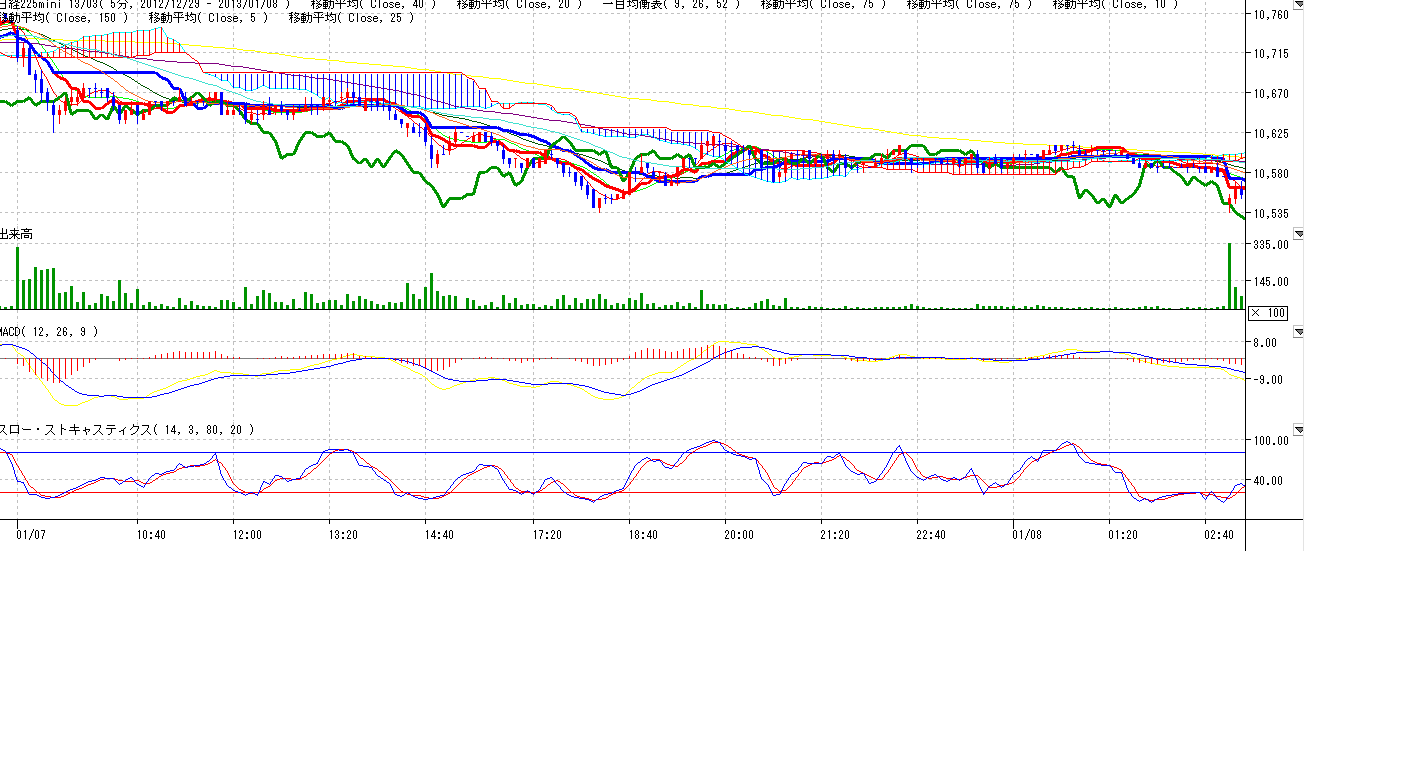Select the 移動平均(Close, 25) indicator label
Image resolution: width=1426 pixels, height=768 pixels.
coord(350,17)
